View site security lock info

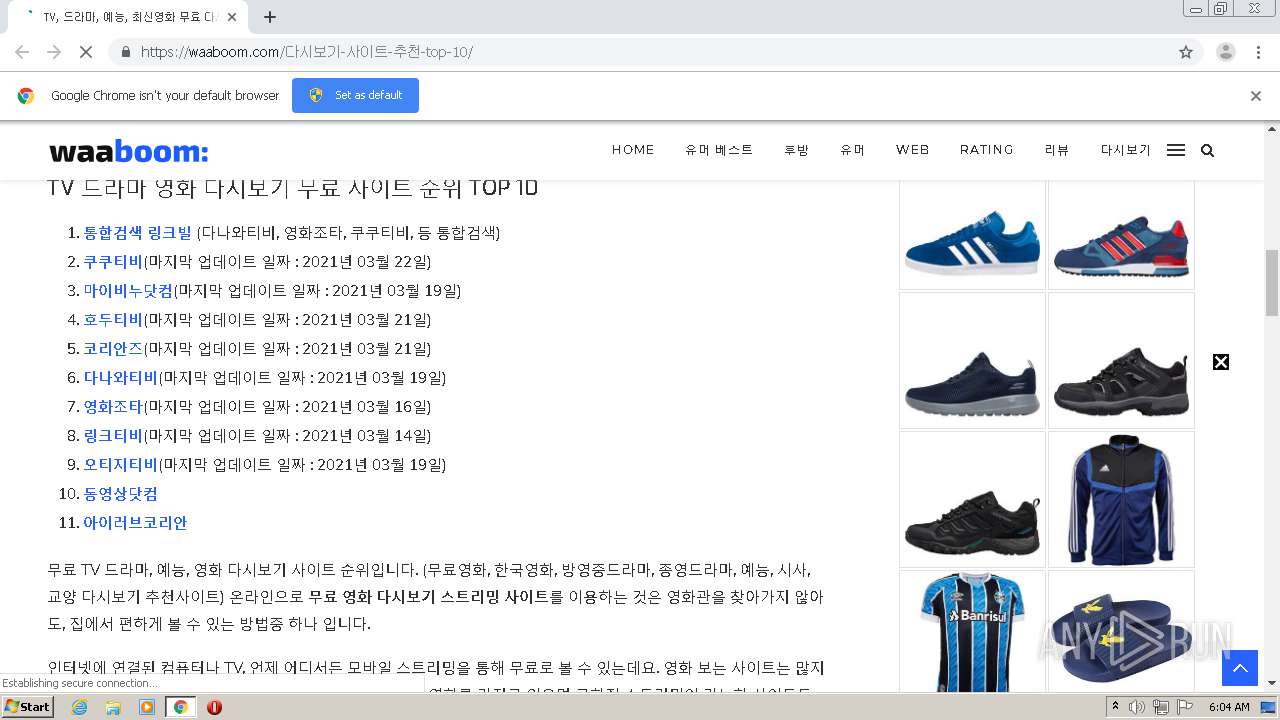(125, 52)
